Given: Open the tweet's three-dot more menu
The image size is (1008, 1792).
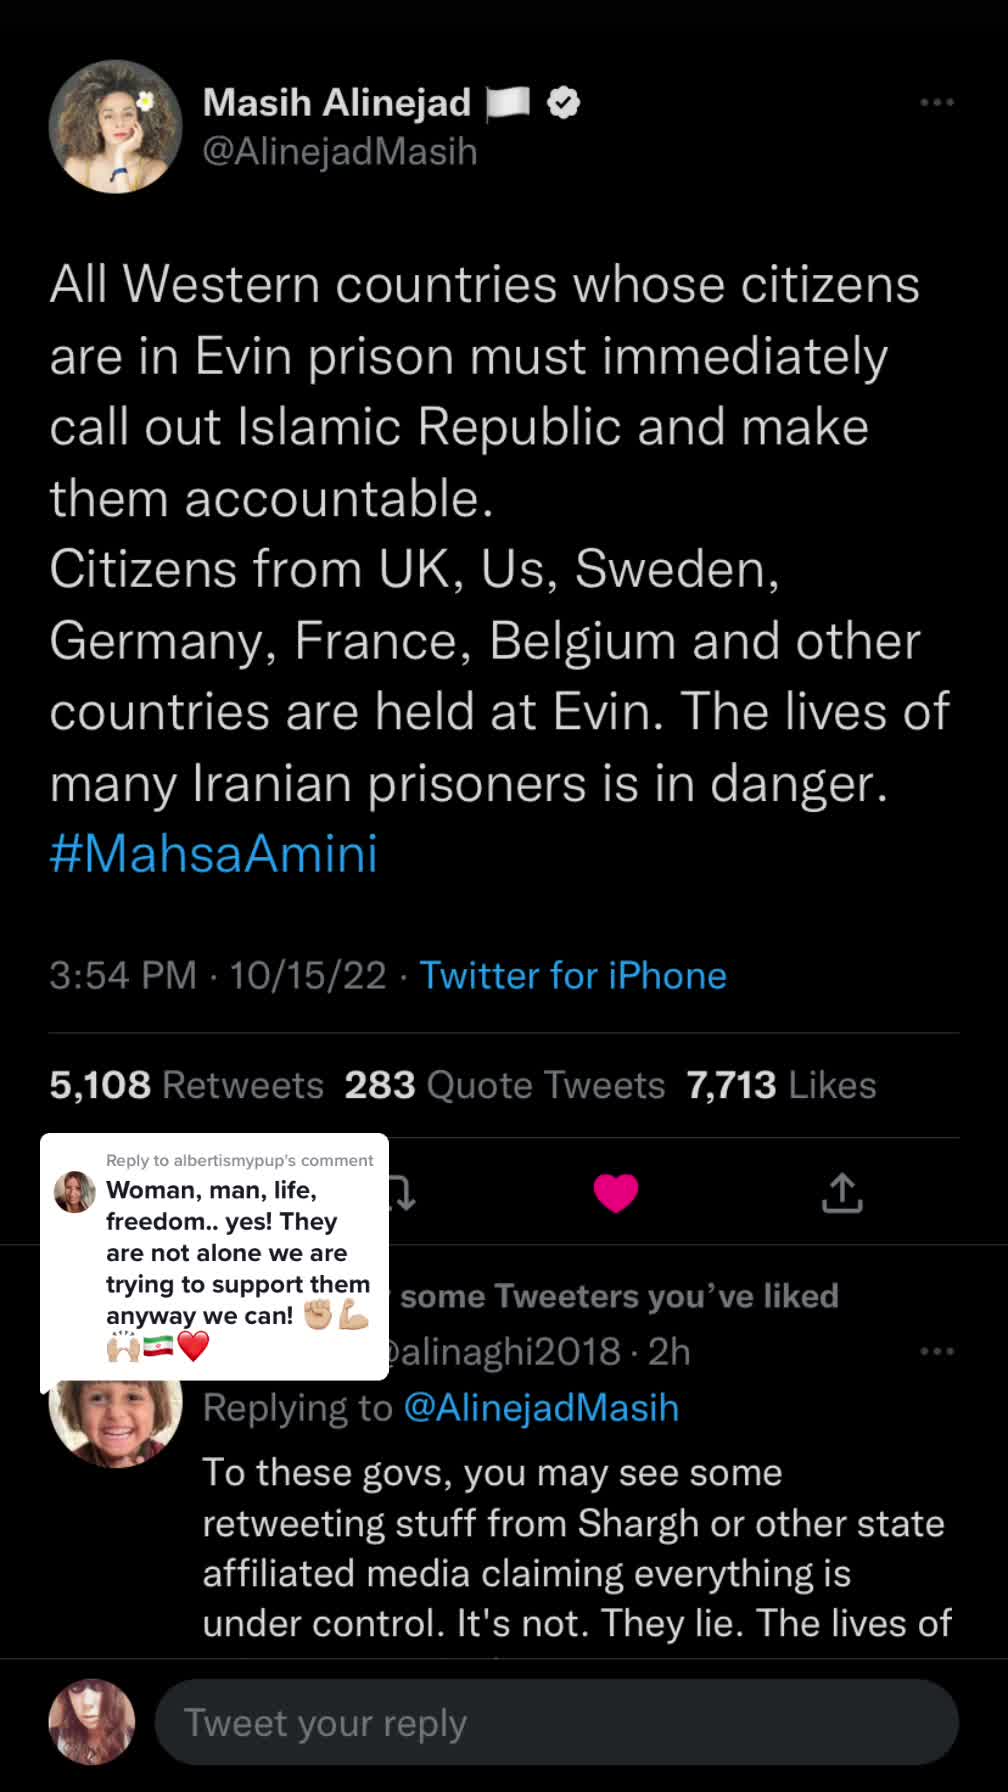Looking at the screenshot, I should point(937,102).
